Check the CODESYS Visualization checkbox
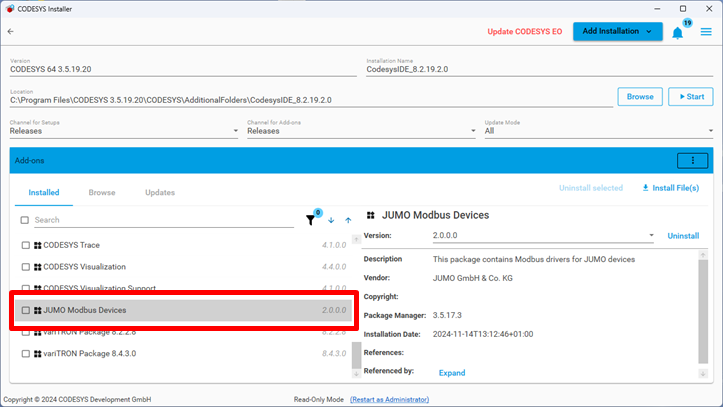 tap(26, 267)
